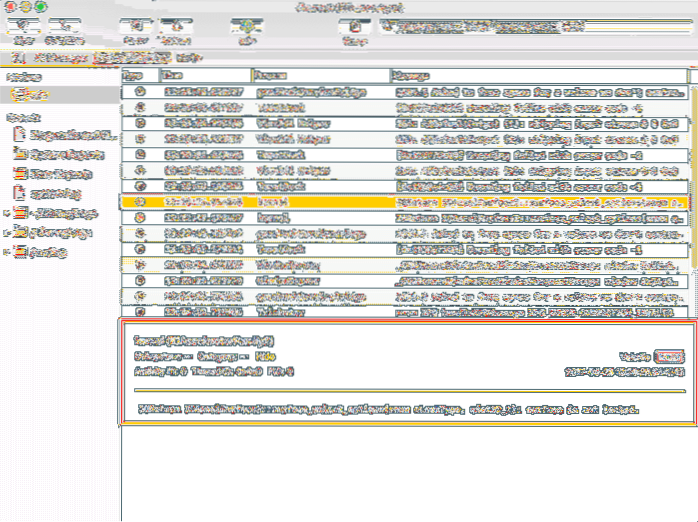Open Diagnostic and Usage reports in sidebar
698x522 pixels.
pyautogui.click(x=62, y=135)
